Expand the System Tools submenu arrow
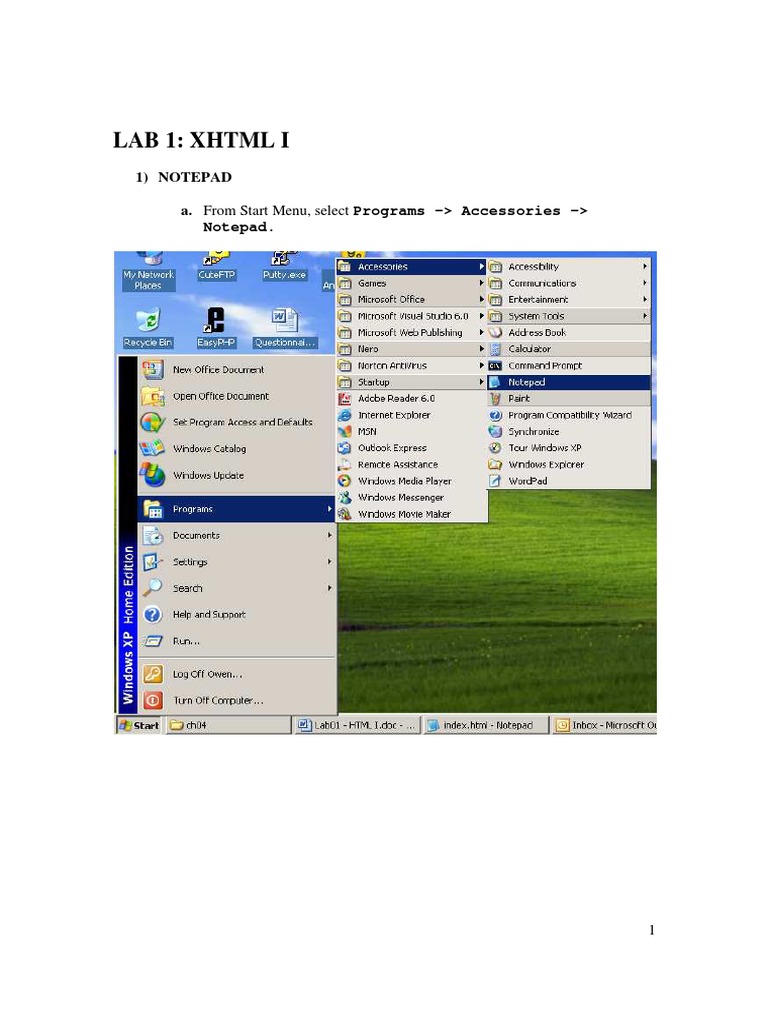This screenshot has height=1024, width=768. pos(645,316)
